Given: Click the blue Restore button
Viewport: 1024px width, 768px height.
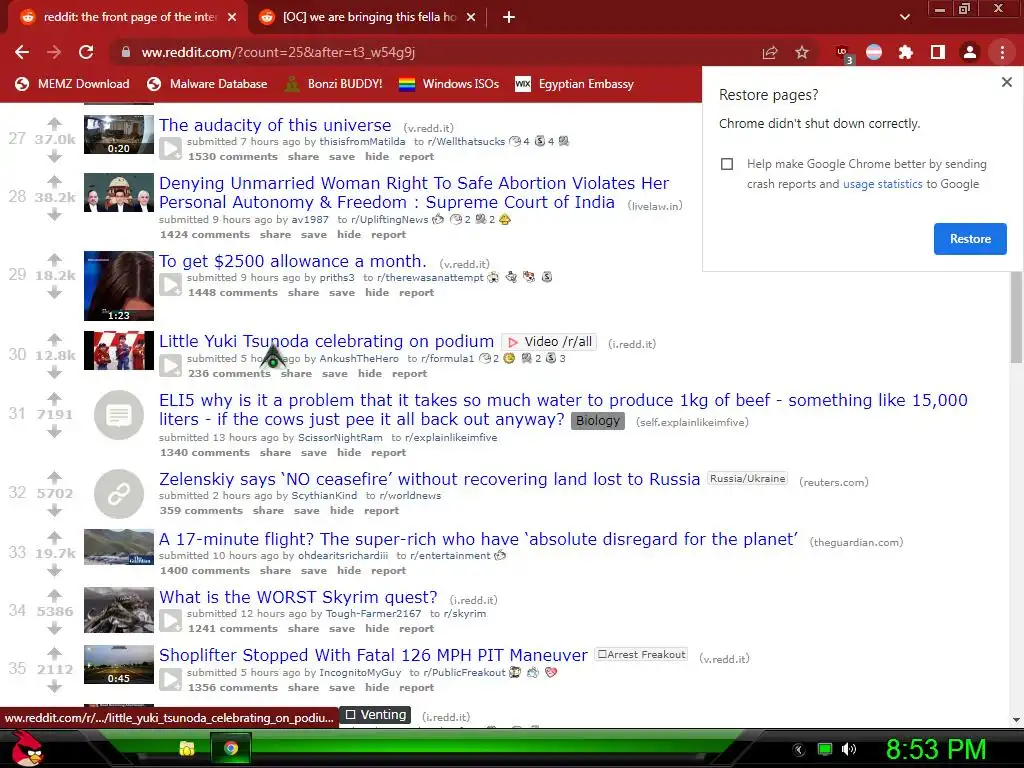Looking at the screenshot, I should [x=970, y=238].
